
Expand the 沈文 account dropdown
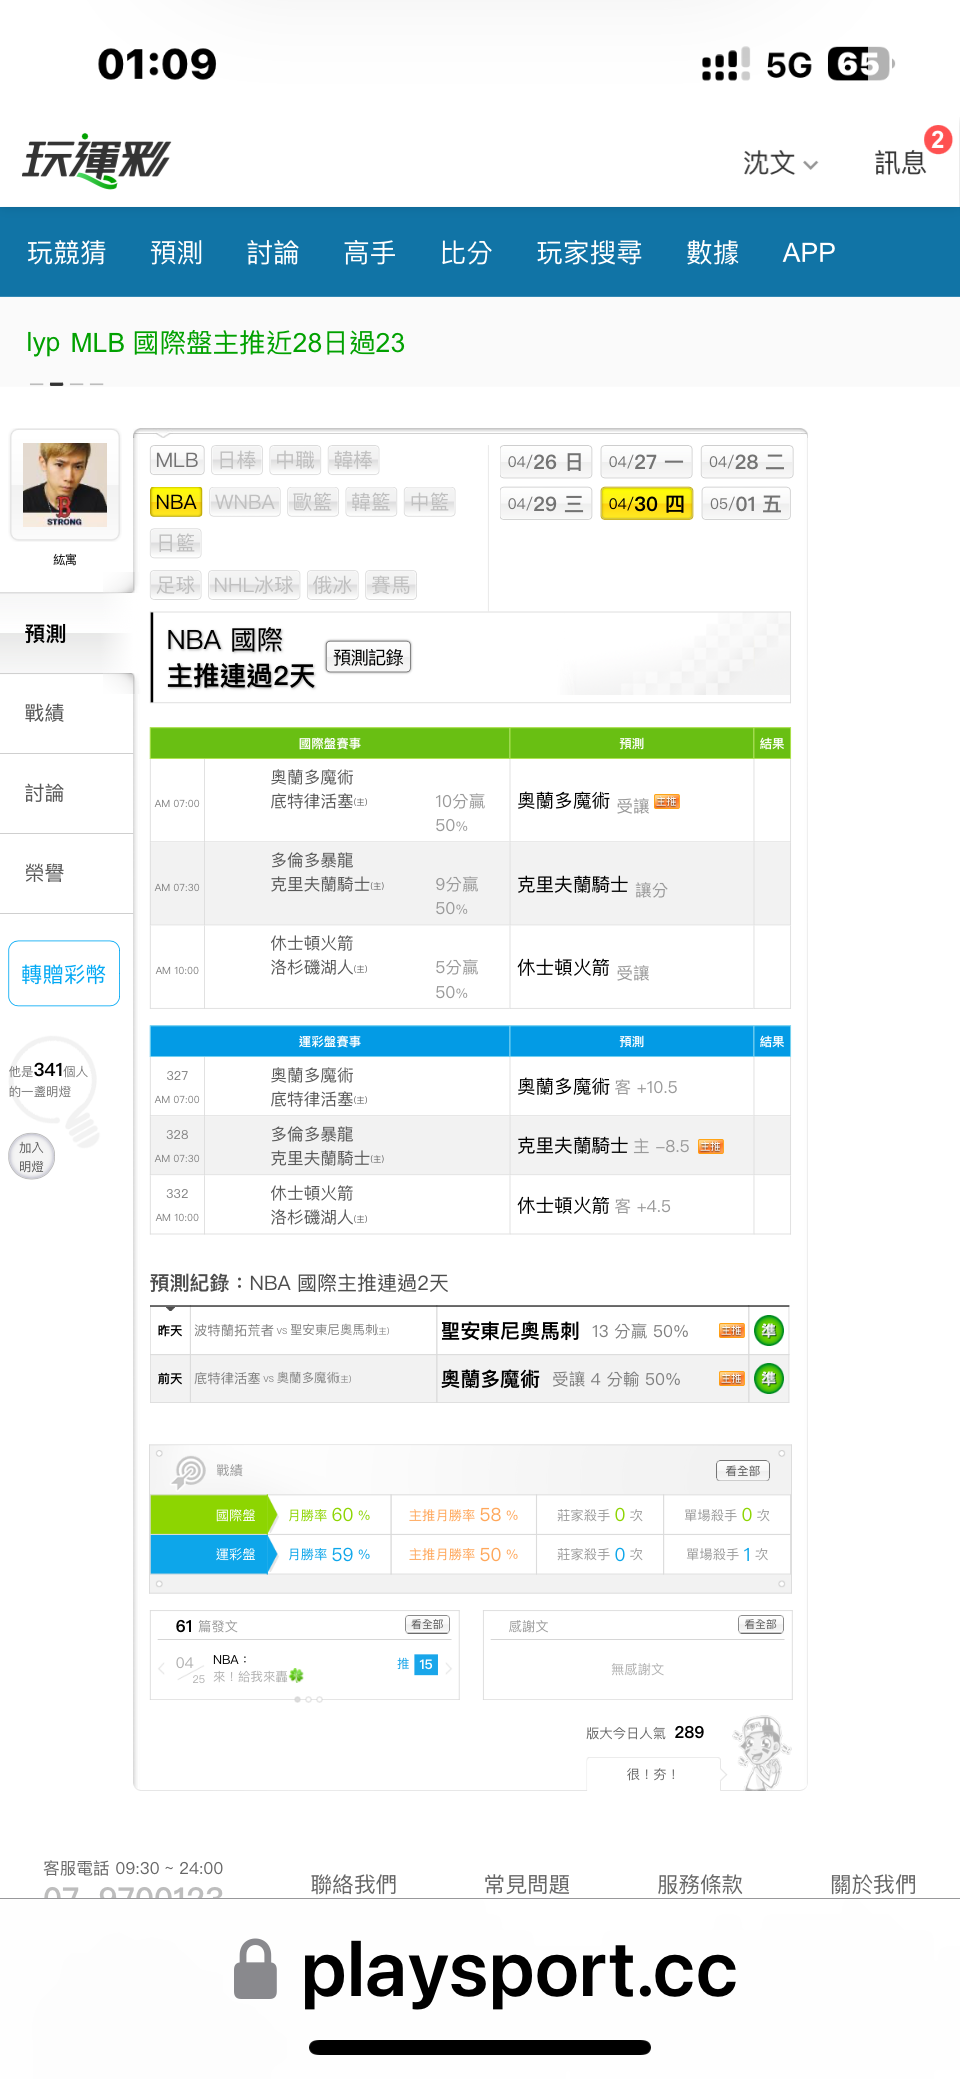[x=780, y=163]
